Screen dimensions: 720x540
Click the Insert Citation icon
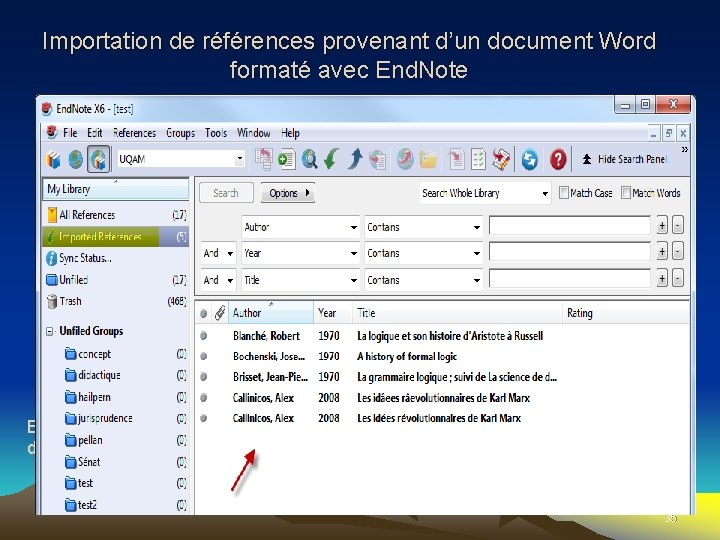456,159
